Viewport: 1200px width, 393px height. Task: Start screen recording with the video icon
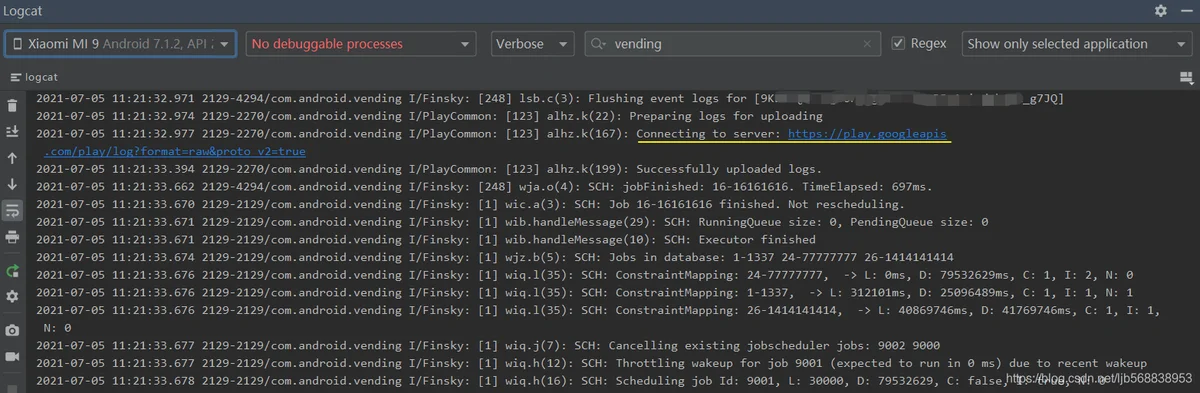(12, 356)
